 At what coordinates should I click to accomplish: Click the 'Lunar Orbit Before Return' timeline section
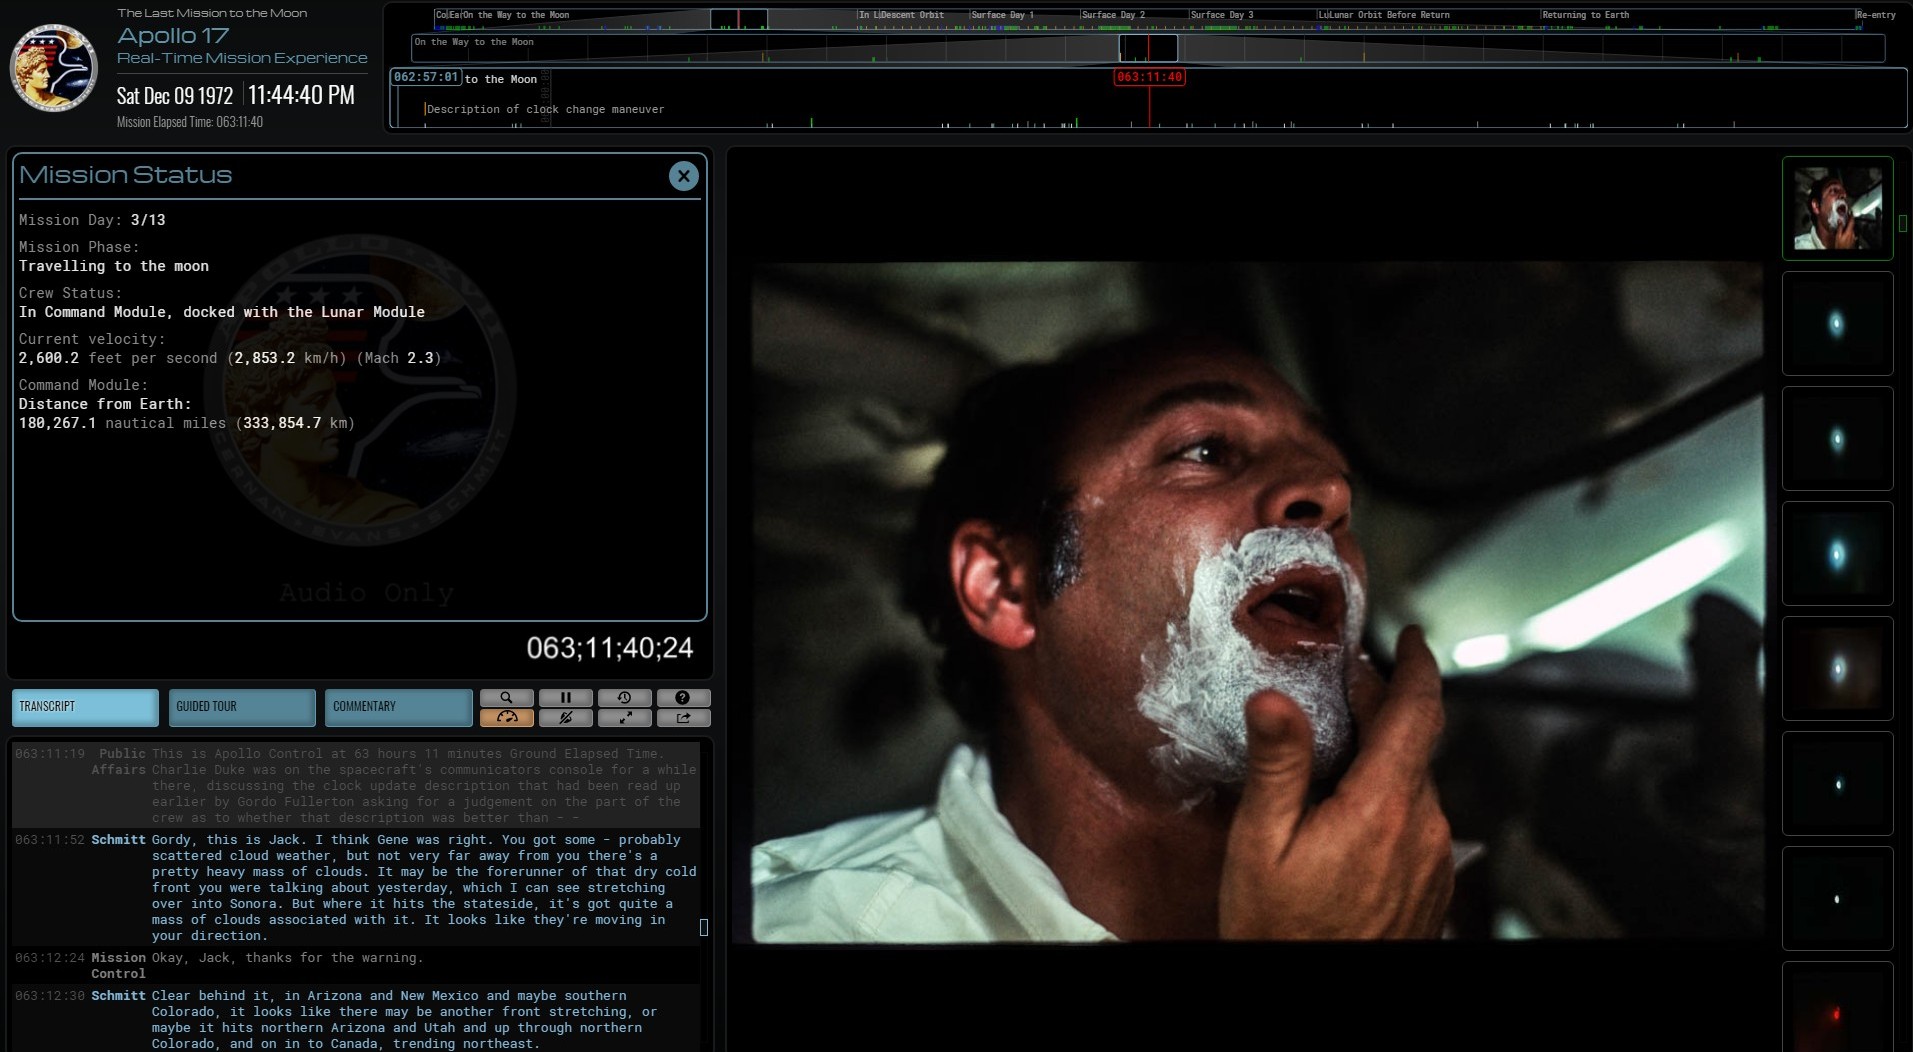pyautogui.click(x=1390, y=15)
